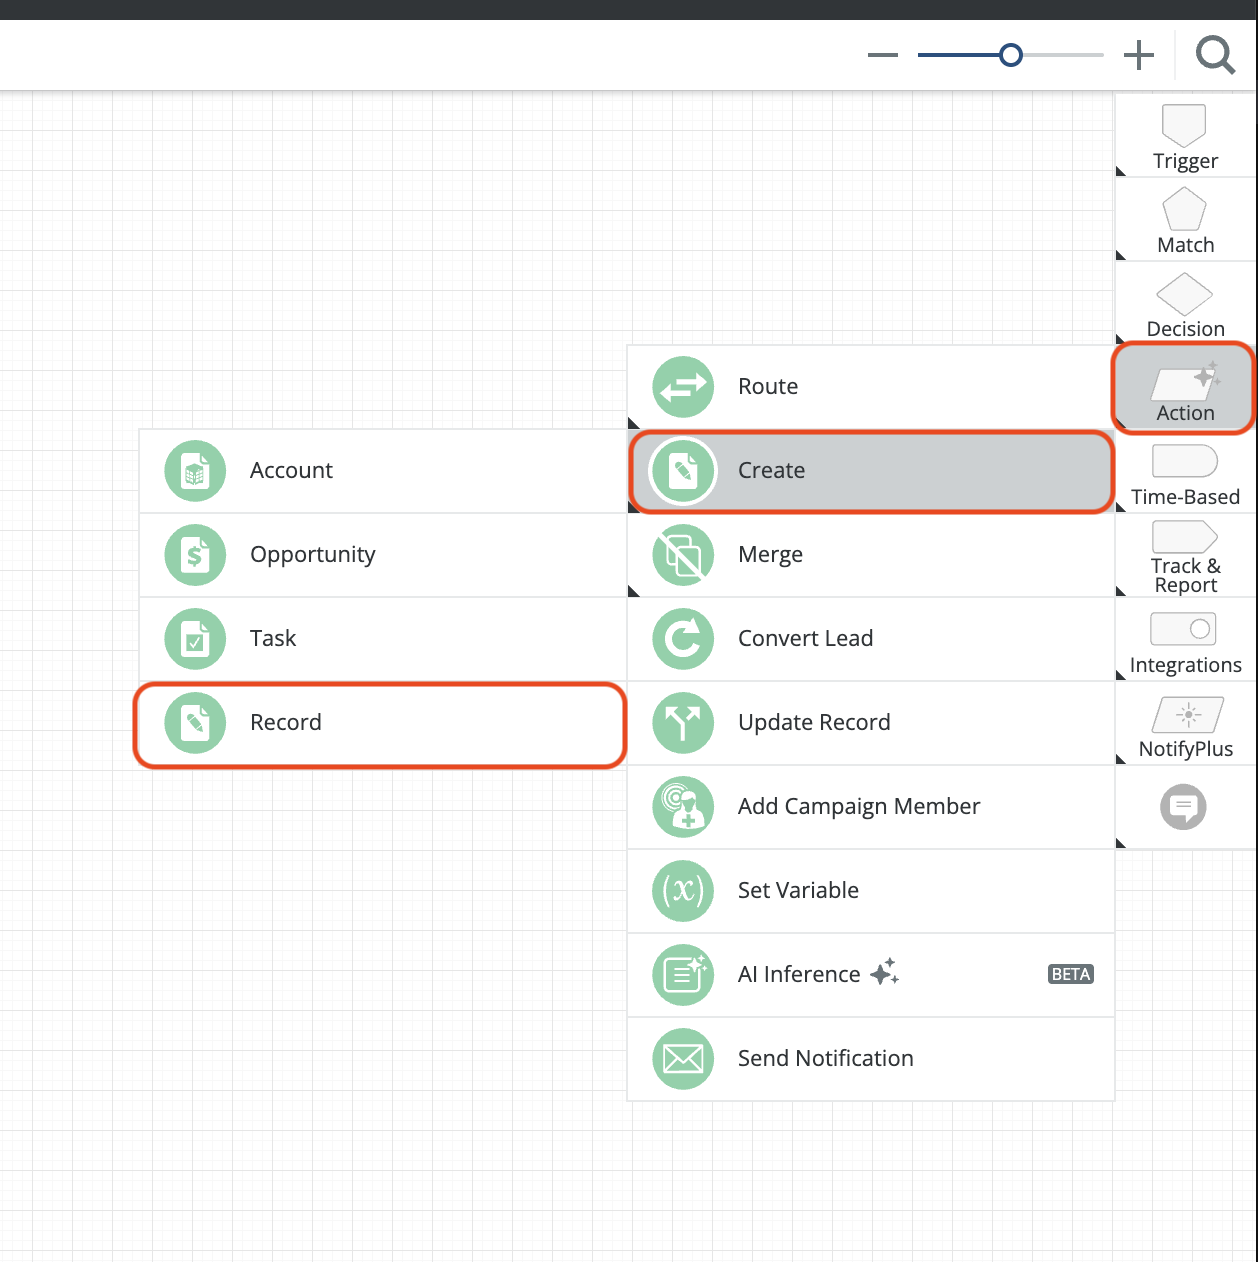The width and height of the screenshot is (1258, 1262).
Task: Select the AI Inference beta action
Action: click(x=870, y=974)
